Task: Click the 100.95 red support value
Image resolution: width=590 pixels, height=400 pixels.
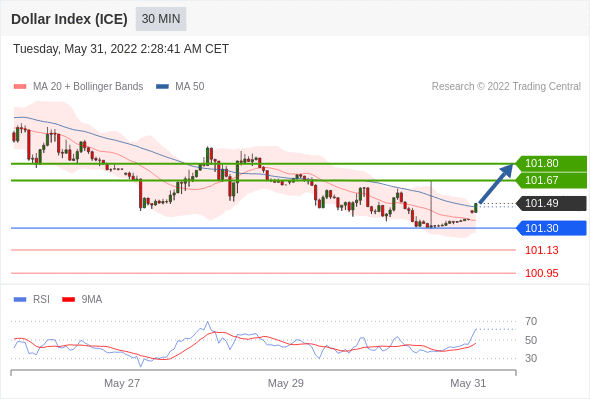Action: tap(541, 273)
